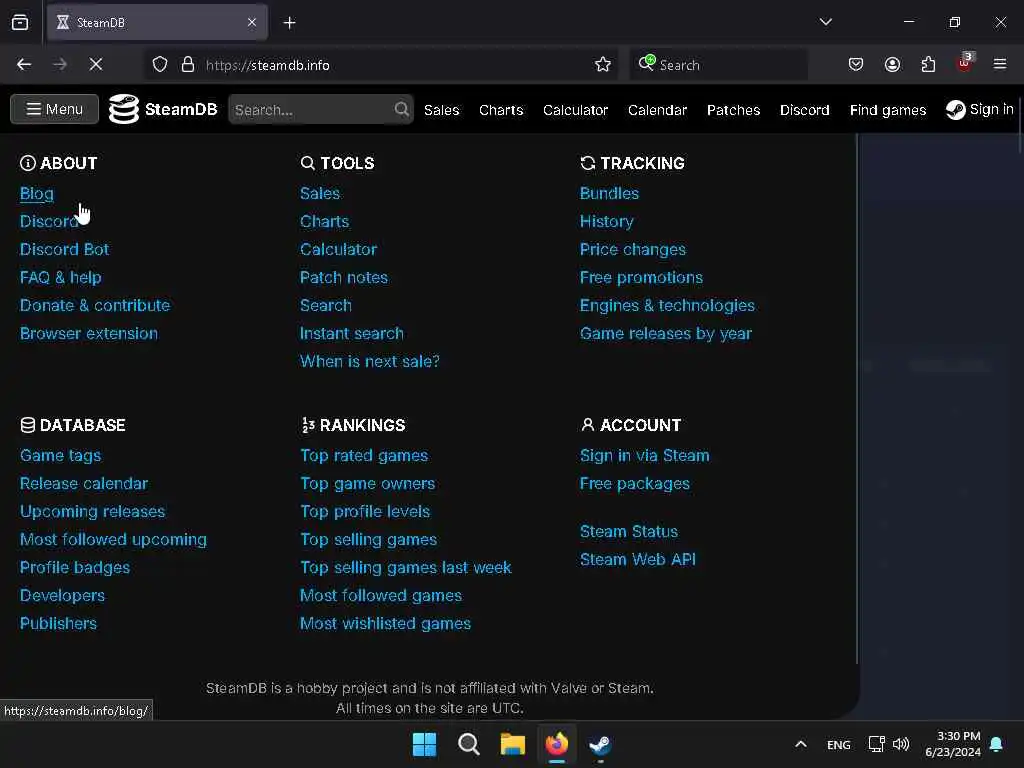This screenshot has height=768, width=1024.
Task: Click the site padlock icon
Action: tap(188, 65)
